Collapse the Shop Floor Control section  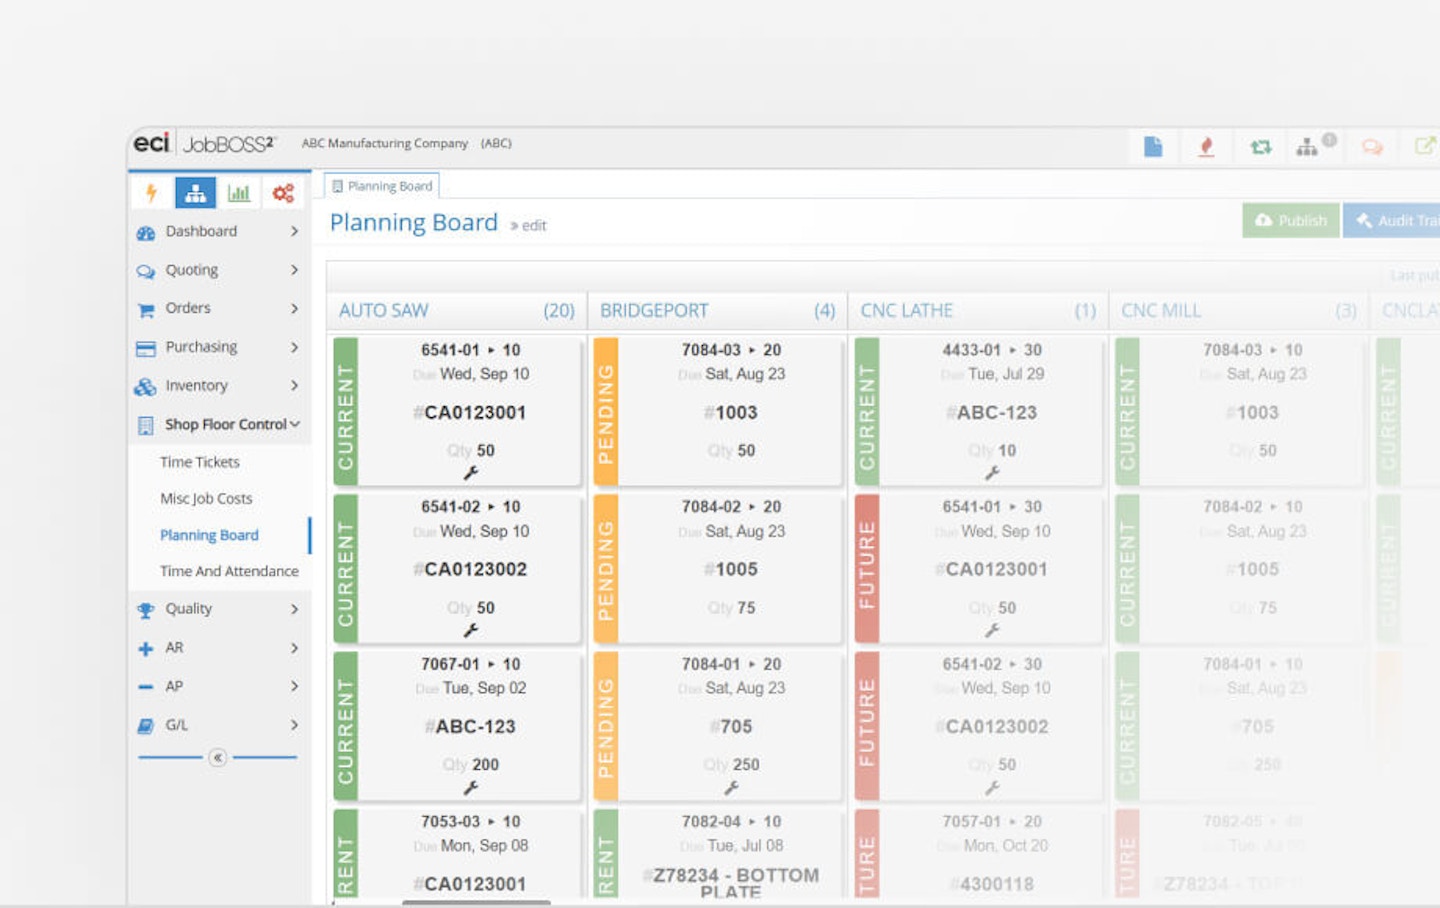(295, 424)
